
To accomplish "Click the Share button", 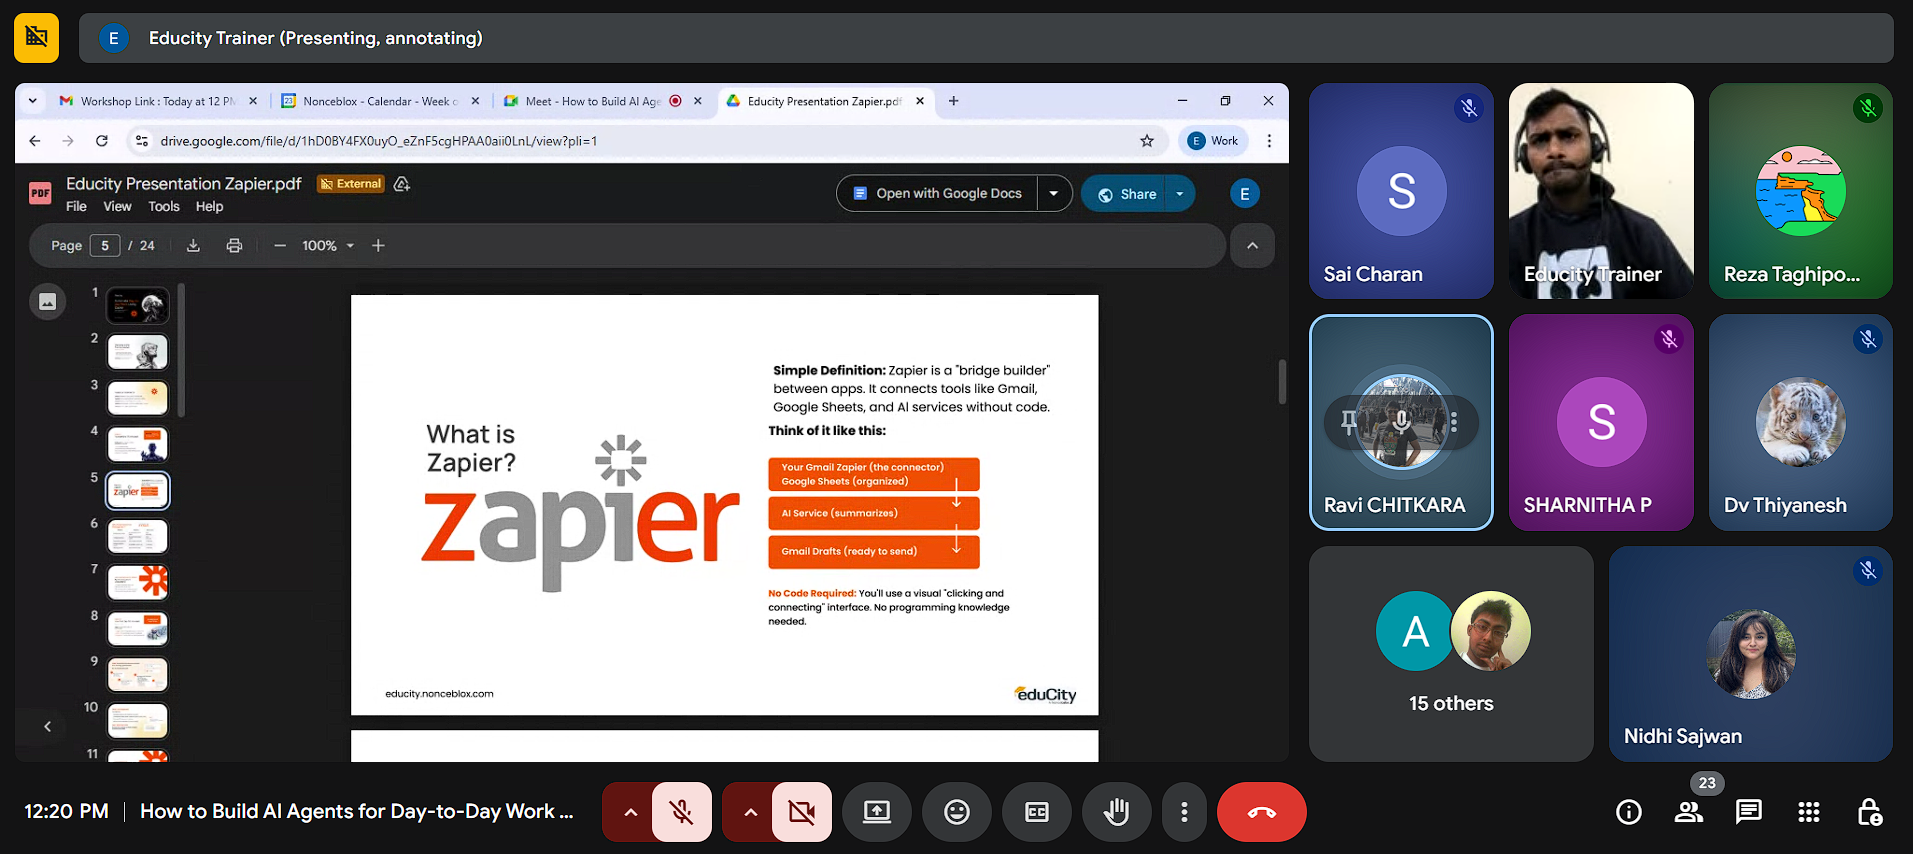I will pyautogui.click(x=1127, y=194).
